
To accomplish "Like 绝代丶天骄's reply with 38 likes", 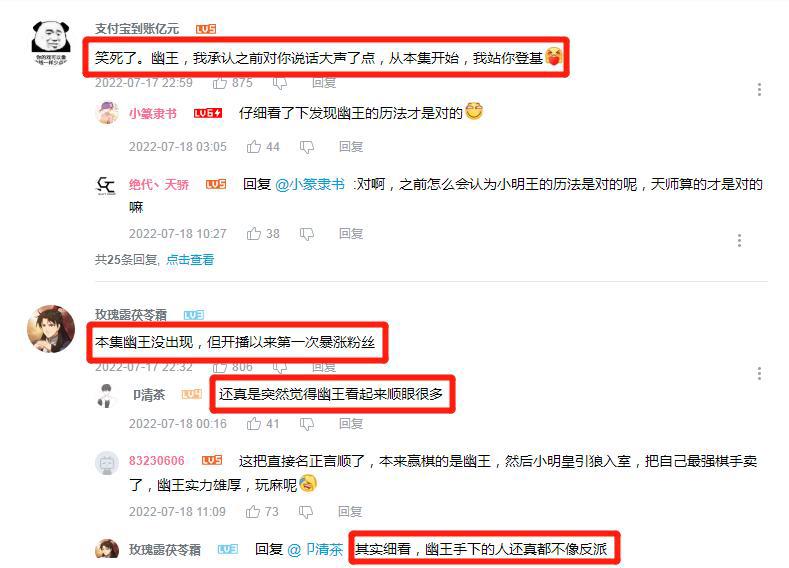I will tap(254, 233).
